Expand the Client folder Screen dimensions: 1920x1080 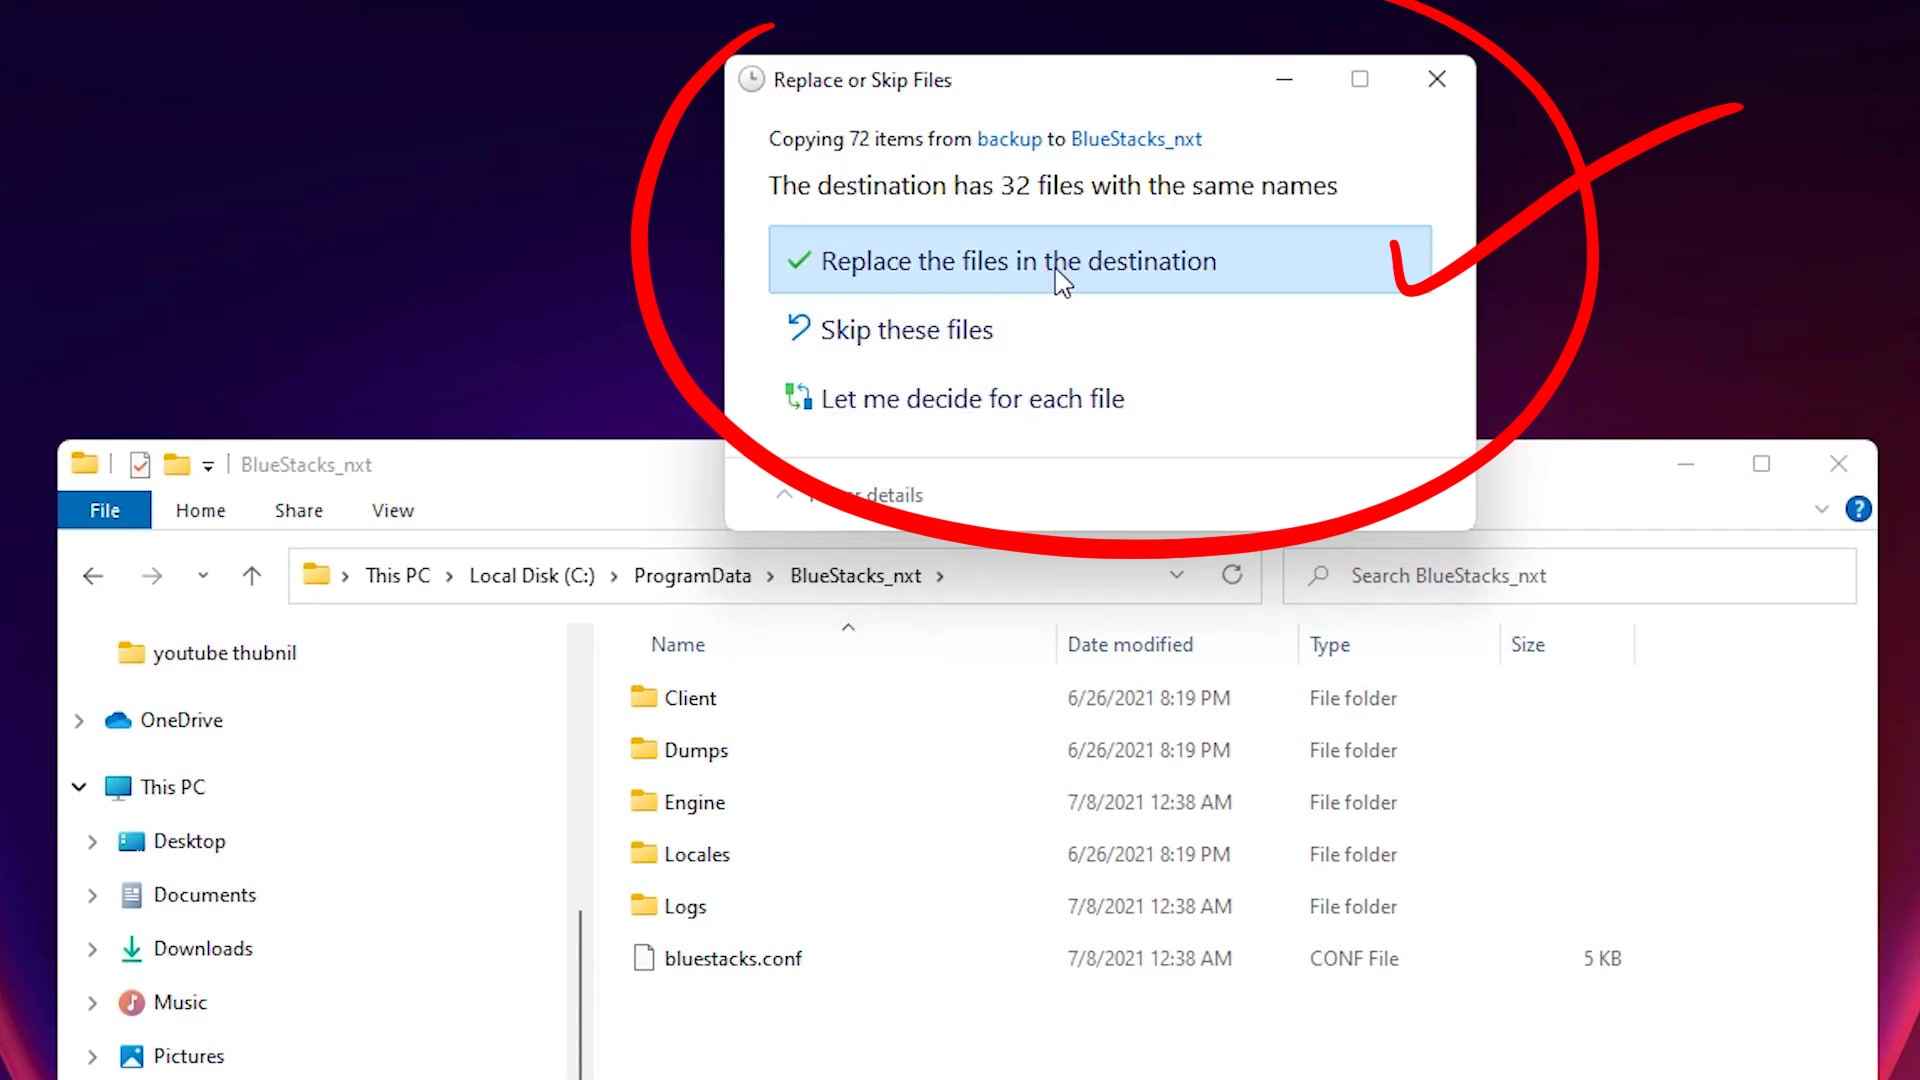click(690, 696)
